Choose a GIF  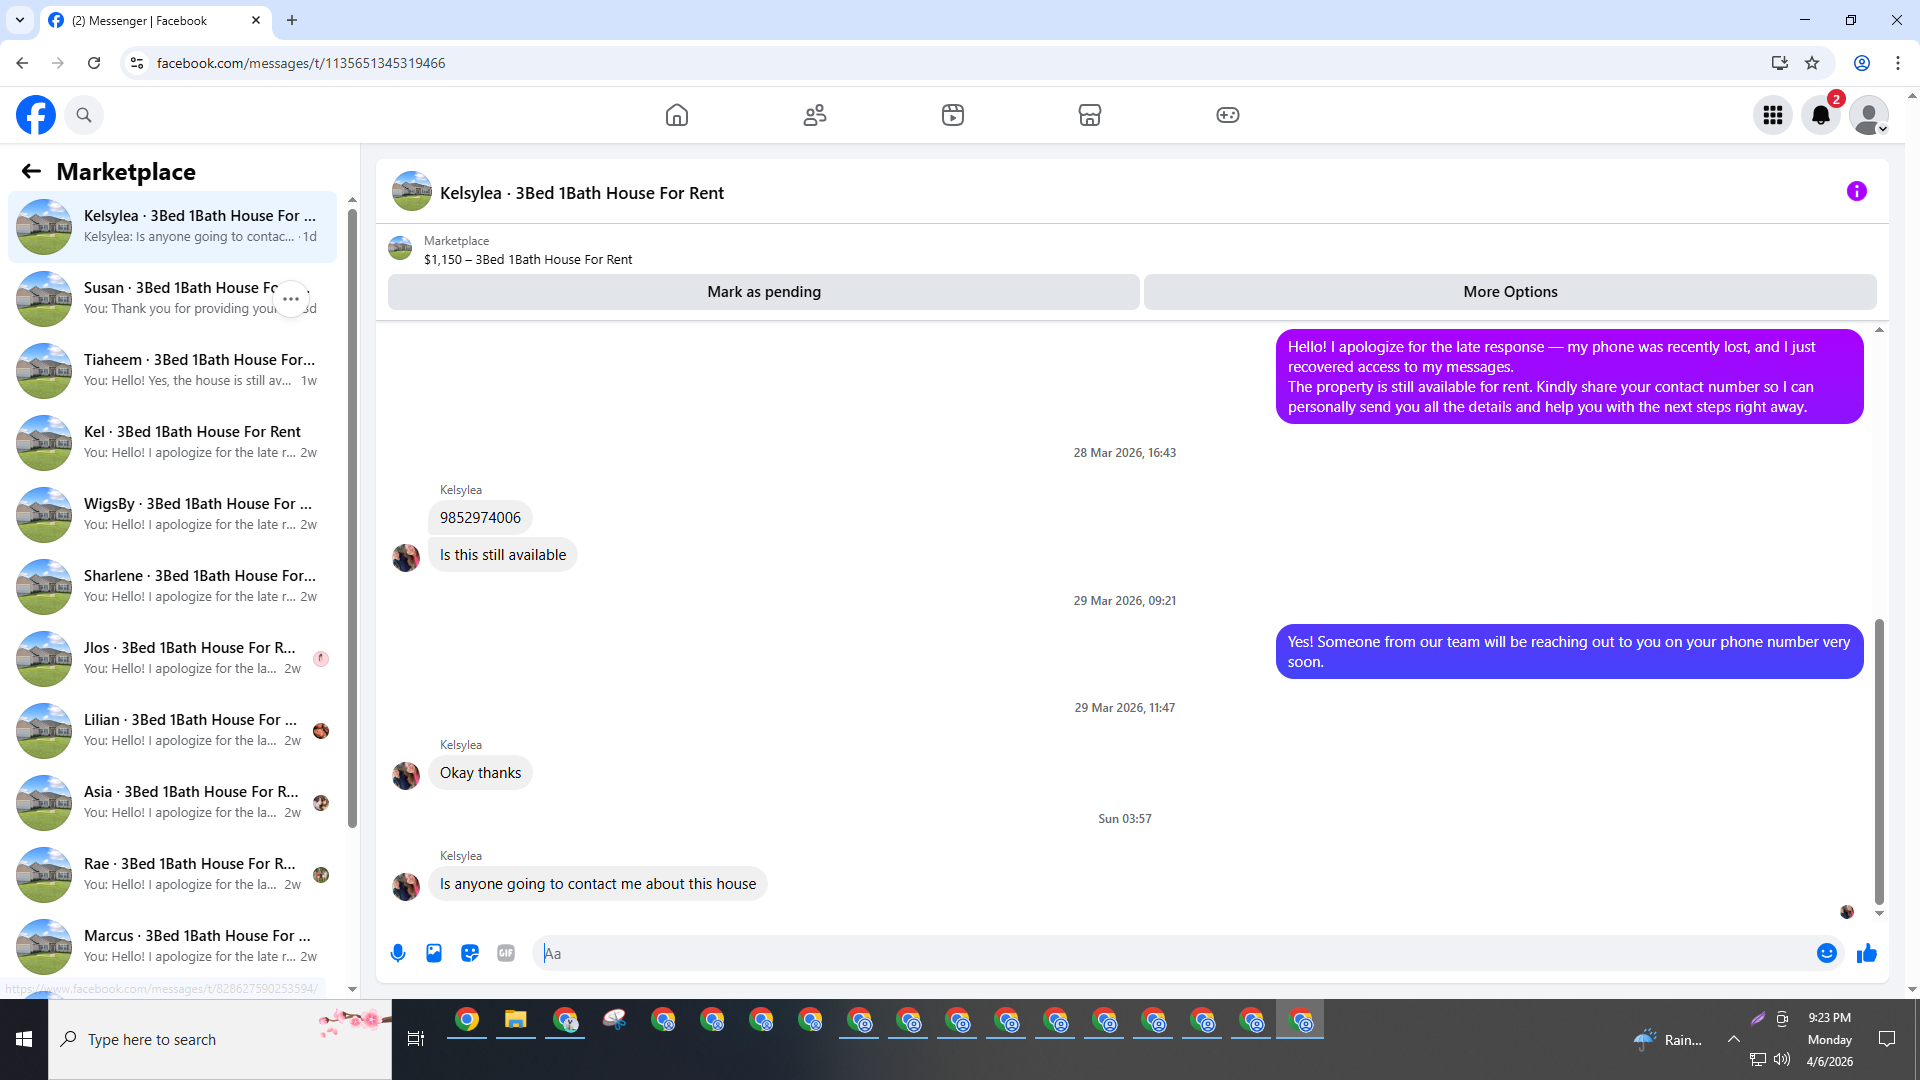506,953
